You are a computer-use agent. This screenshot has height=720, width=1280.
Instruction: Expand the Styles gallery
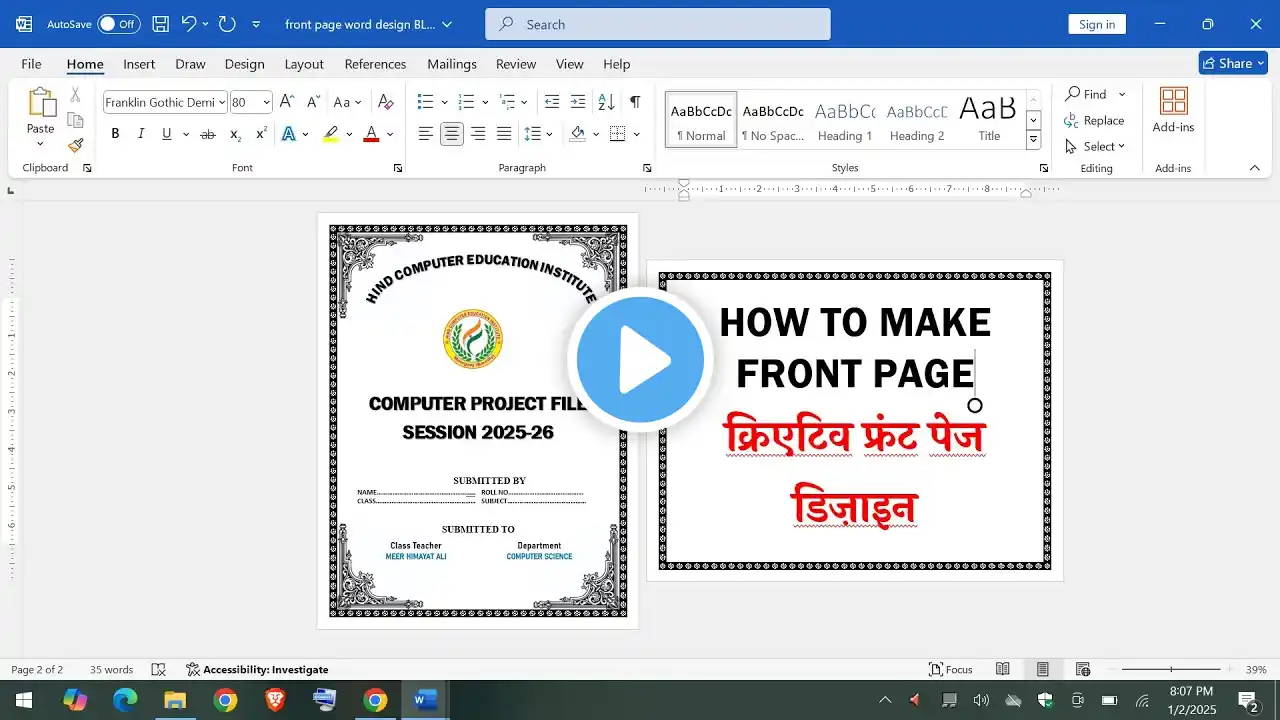(1034, 140)
